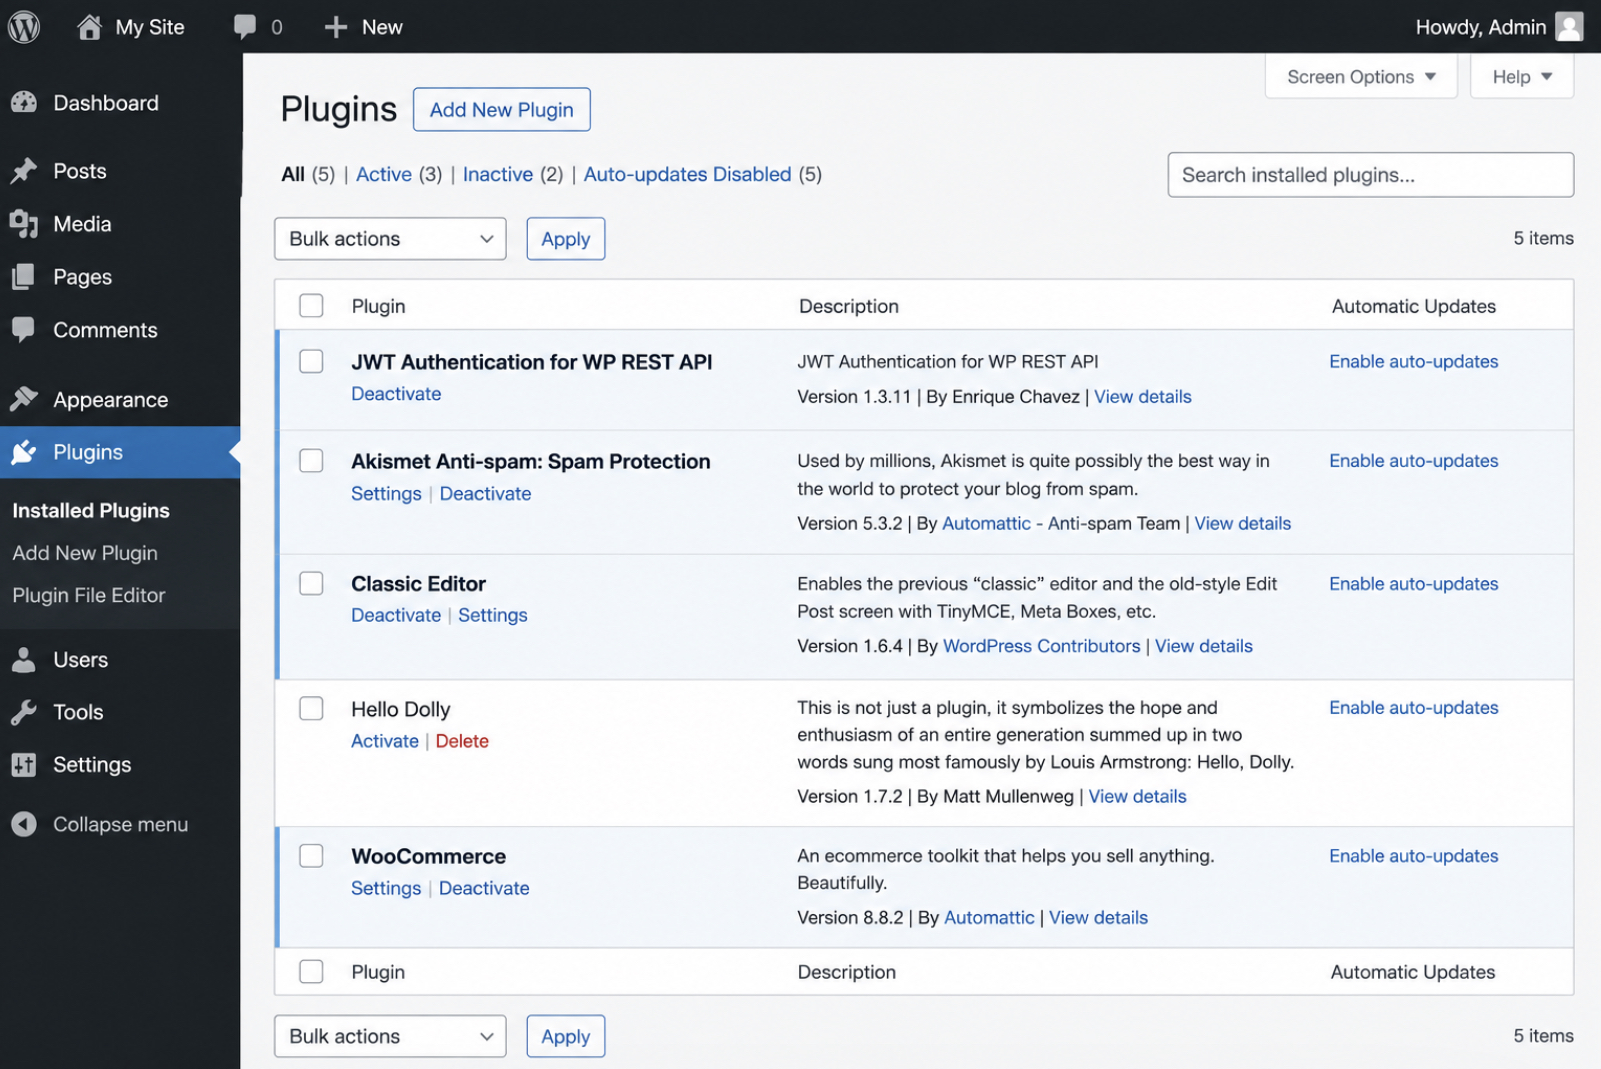Open the comments bubble icon in admin bar
Viewport: 1601px width, 1069px height.
click(245, 27)
